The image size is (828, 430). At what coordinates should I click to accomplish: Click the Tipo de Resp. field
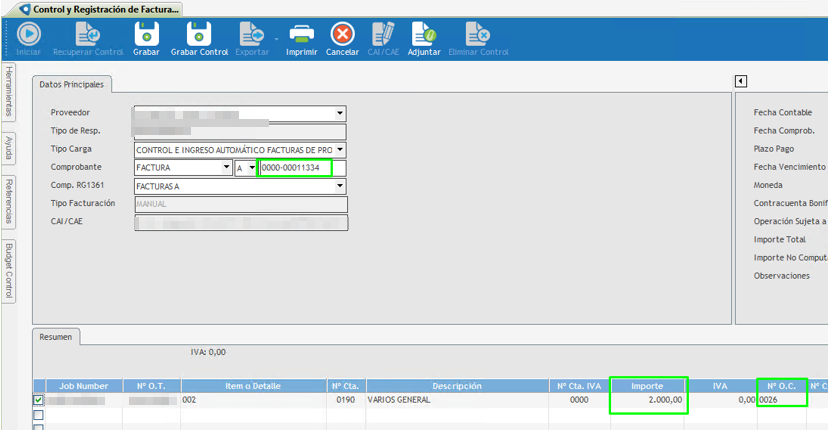pos(241,131)
